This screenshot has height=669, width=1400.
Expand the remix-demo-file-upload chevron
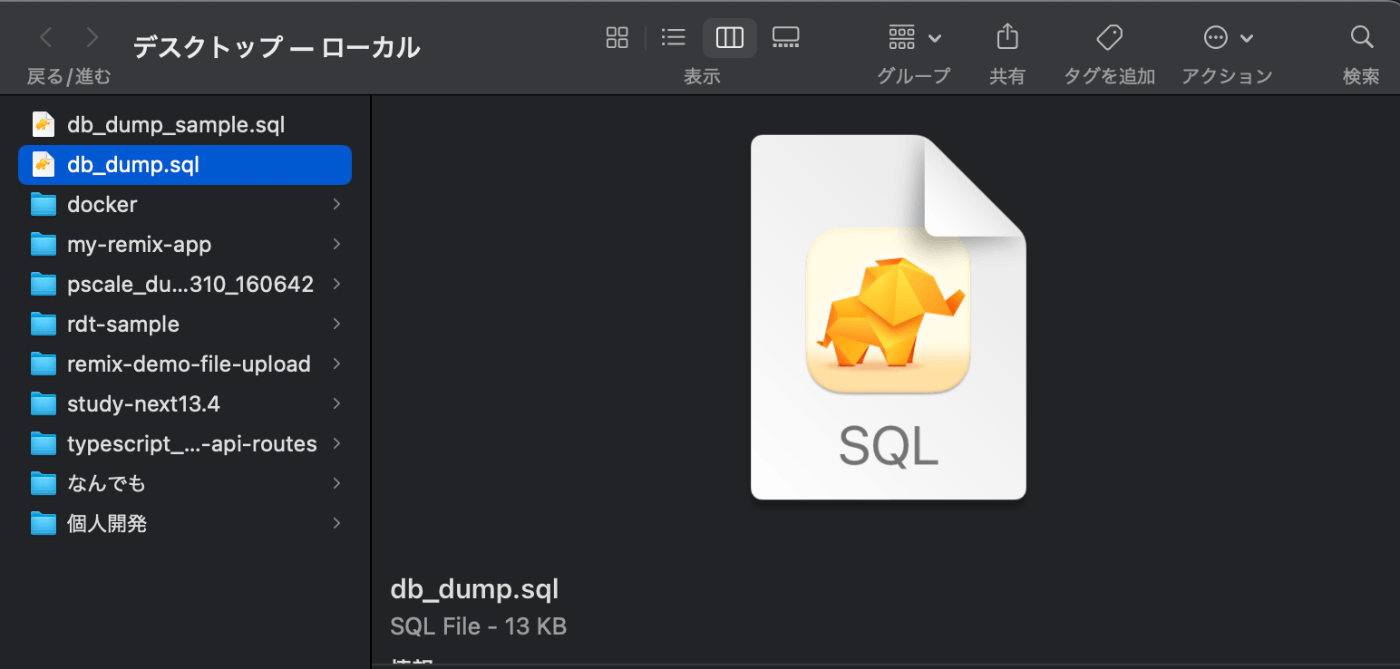tap(337, 364)
